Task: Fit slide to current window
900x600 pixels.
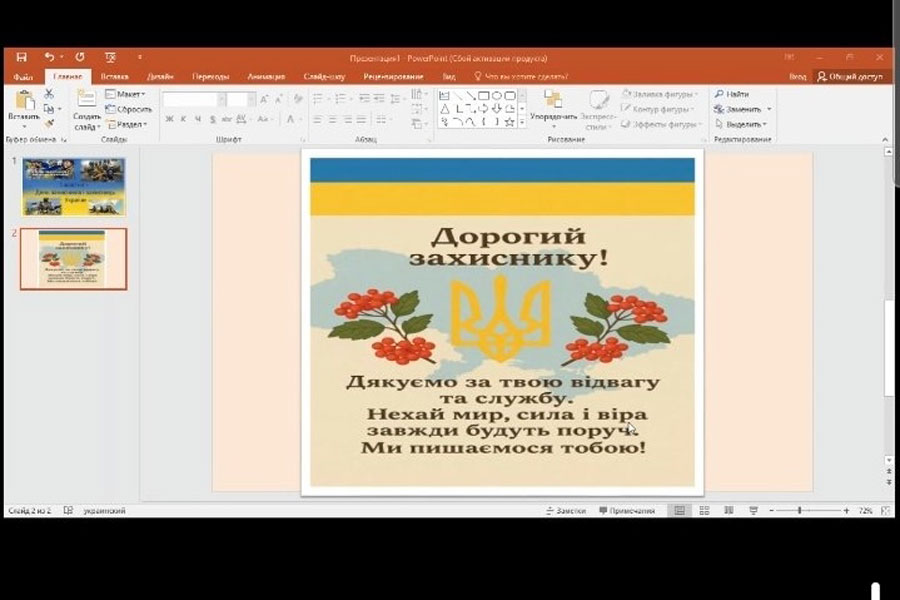Action: pyautogui.click(x=885, y=510)
